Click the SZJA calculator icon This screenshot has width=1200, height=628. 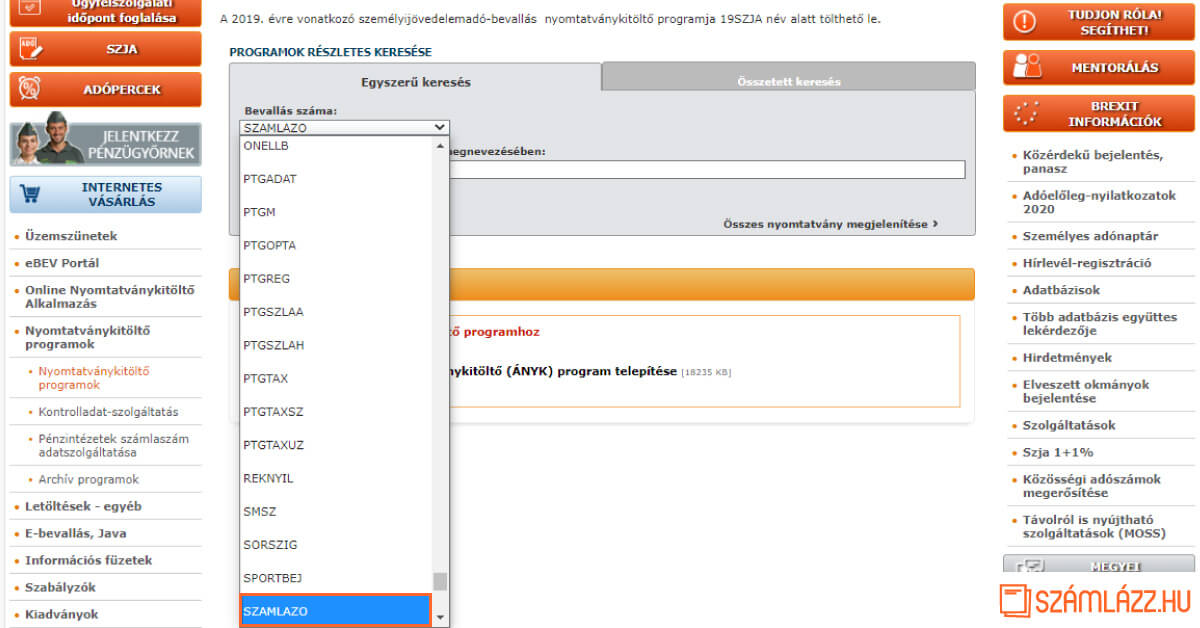click(30, 49)
